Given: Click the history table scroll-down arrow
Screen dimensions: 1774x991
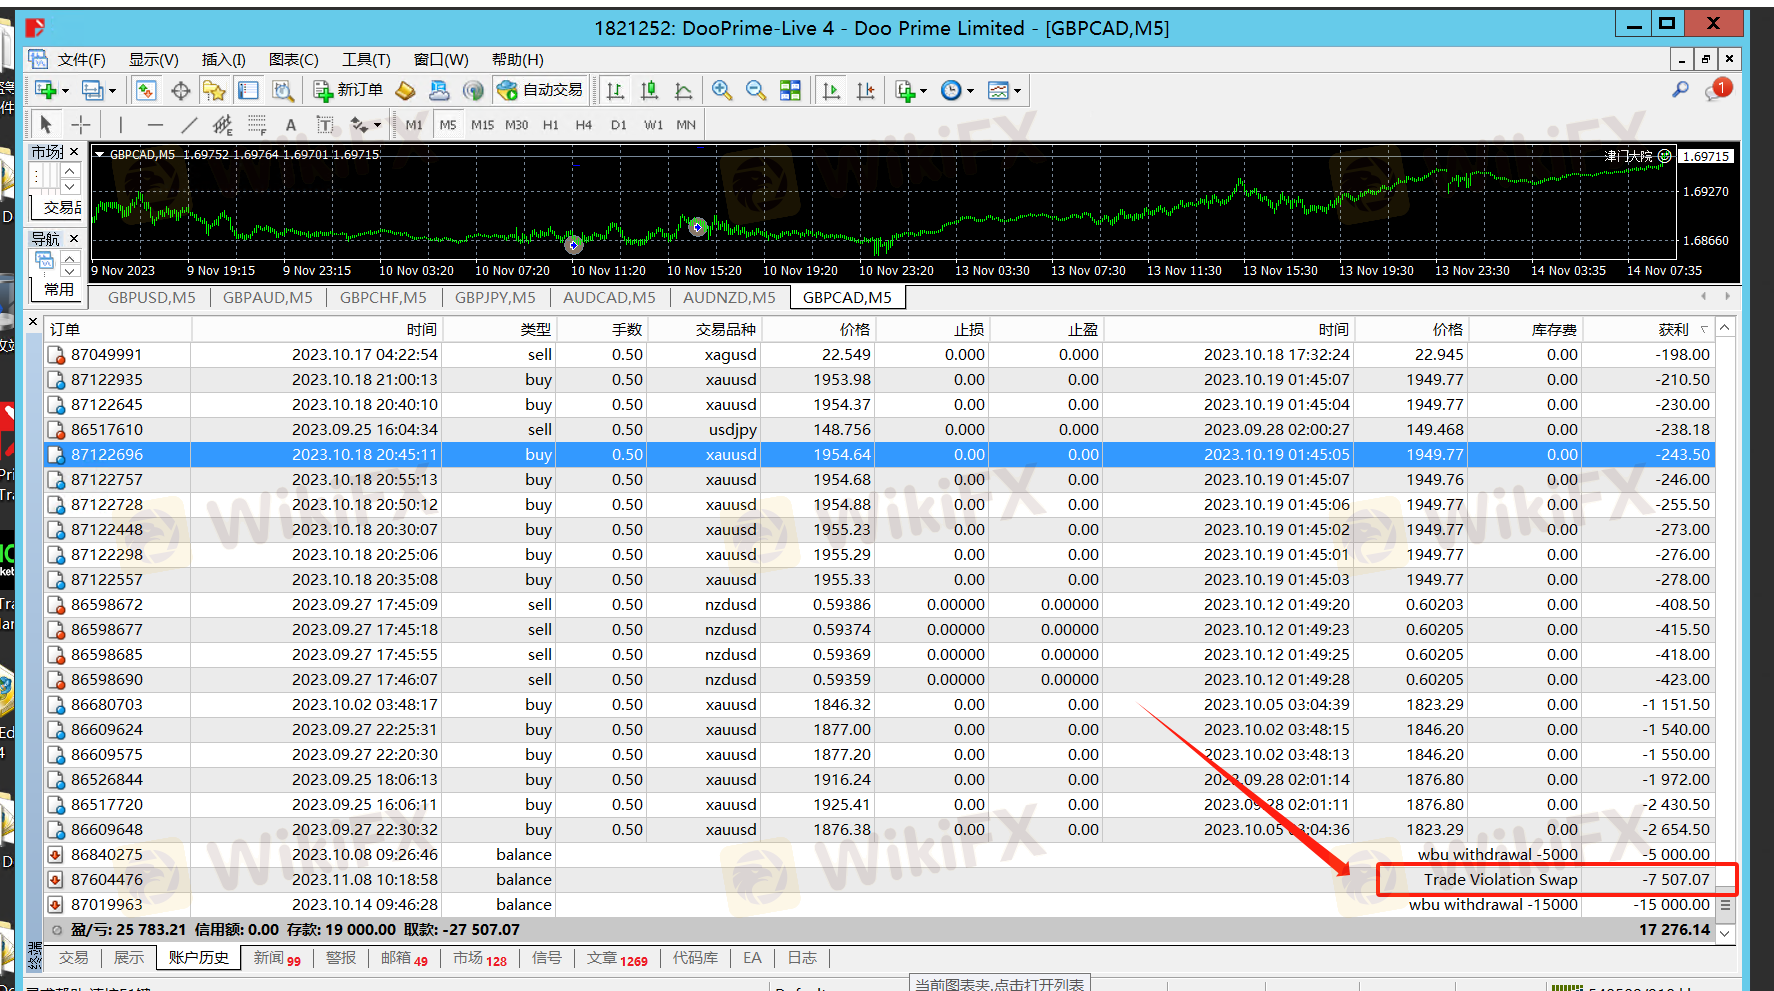Looking at the screenshot, I should click(x=1725, y=932).
